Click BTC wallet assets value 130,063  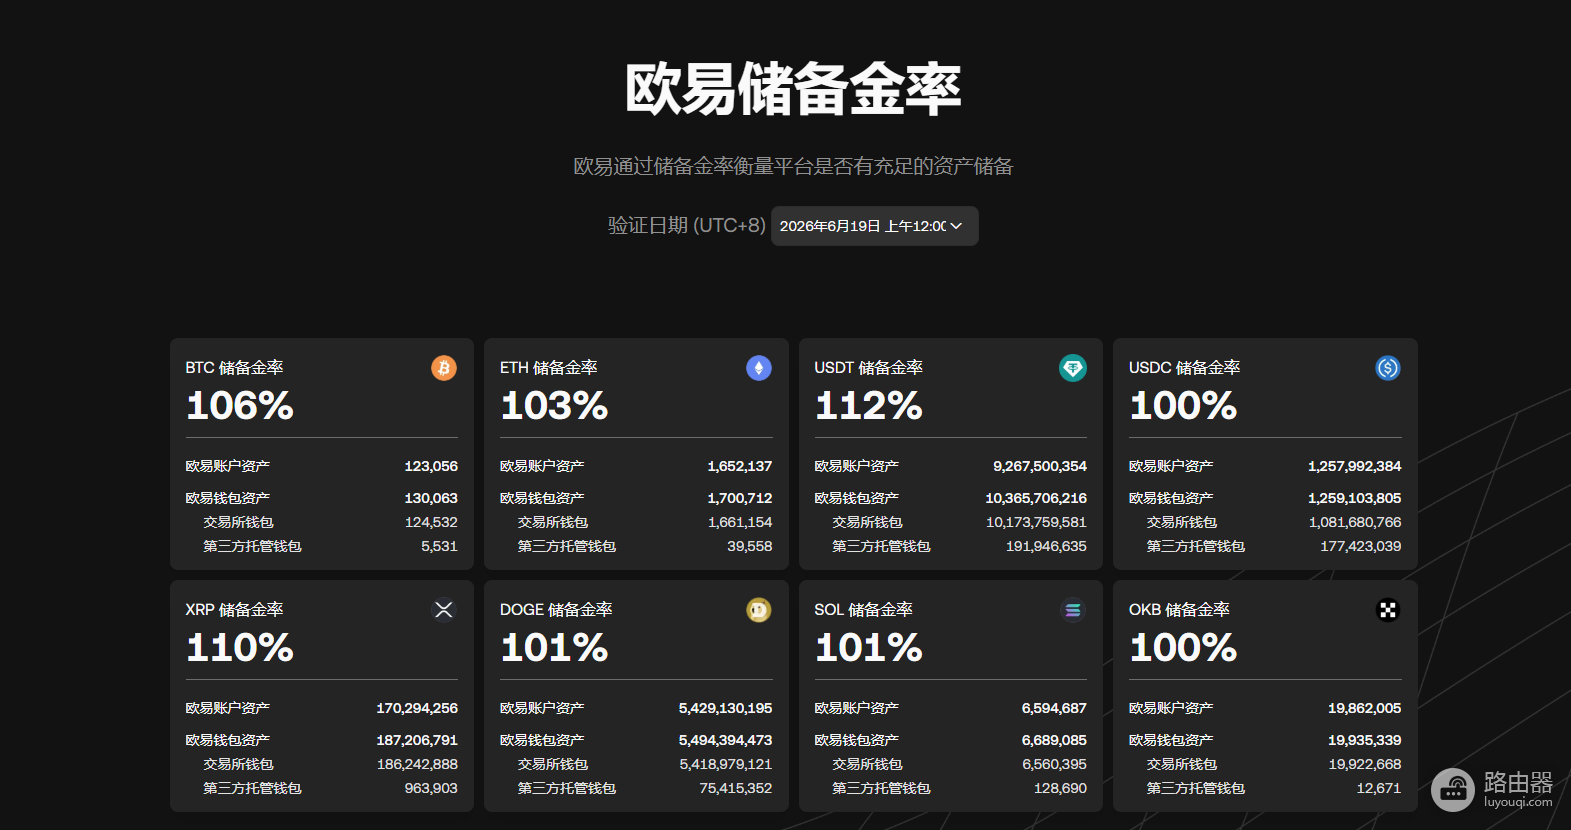pyautogui.click(x=431, y=498)
